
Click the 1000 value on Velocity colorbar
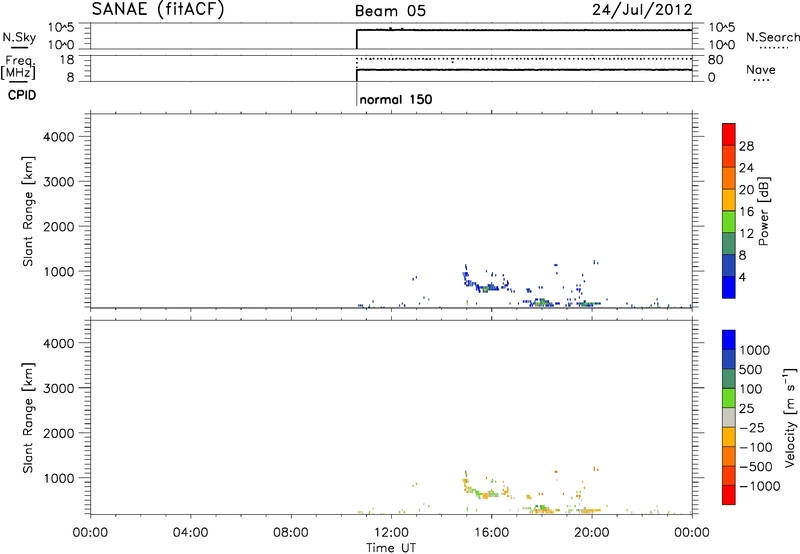[x=755, y=350]
